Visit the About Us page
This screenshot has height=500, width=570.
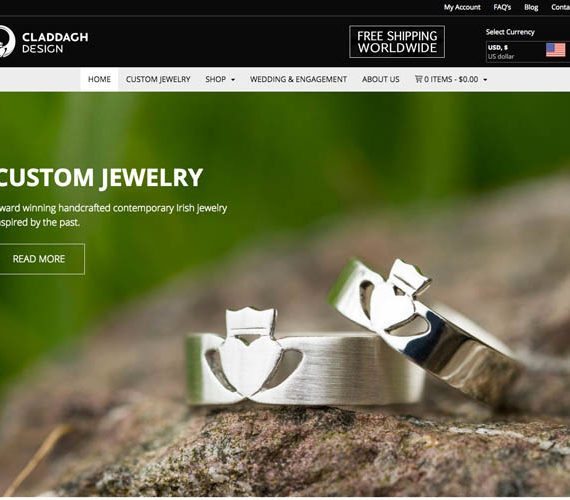[x=381, y=79]
